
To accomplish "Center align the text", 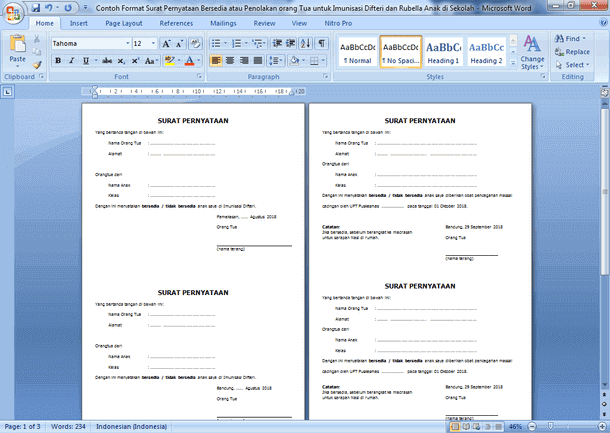I will (230, 61).
